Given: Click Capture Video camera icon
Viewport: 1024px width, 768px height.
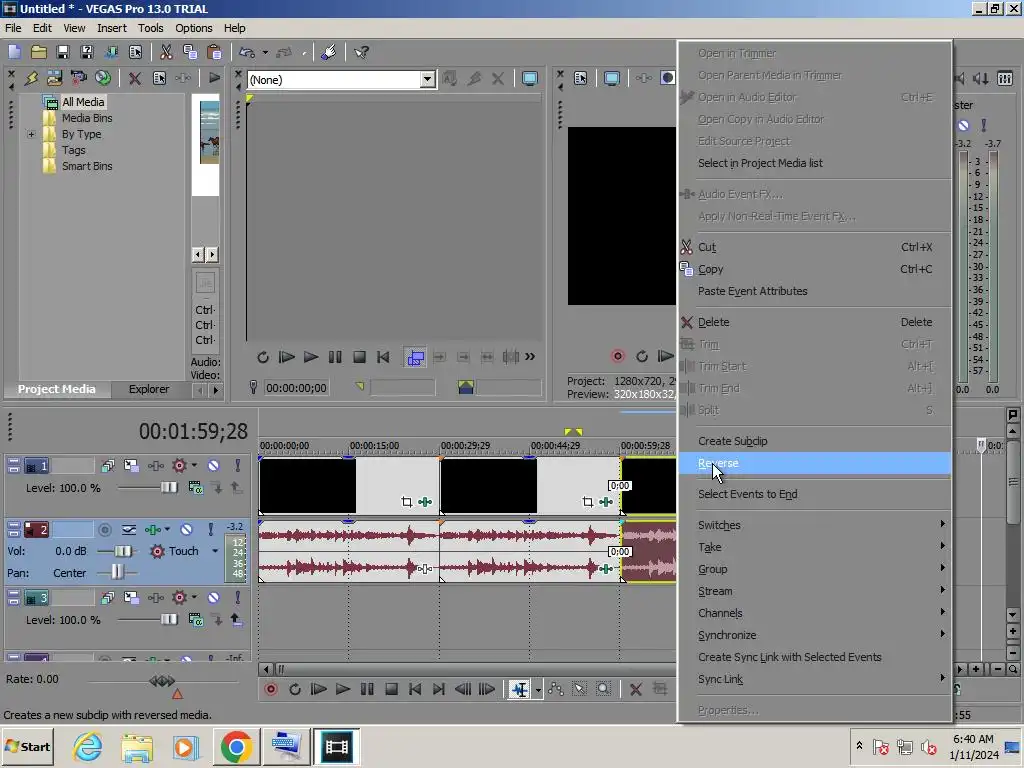Looking at the screenshot, I should pos(78,78).
